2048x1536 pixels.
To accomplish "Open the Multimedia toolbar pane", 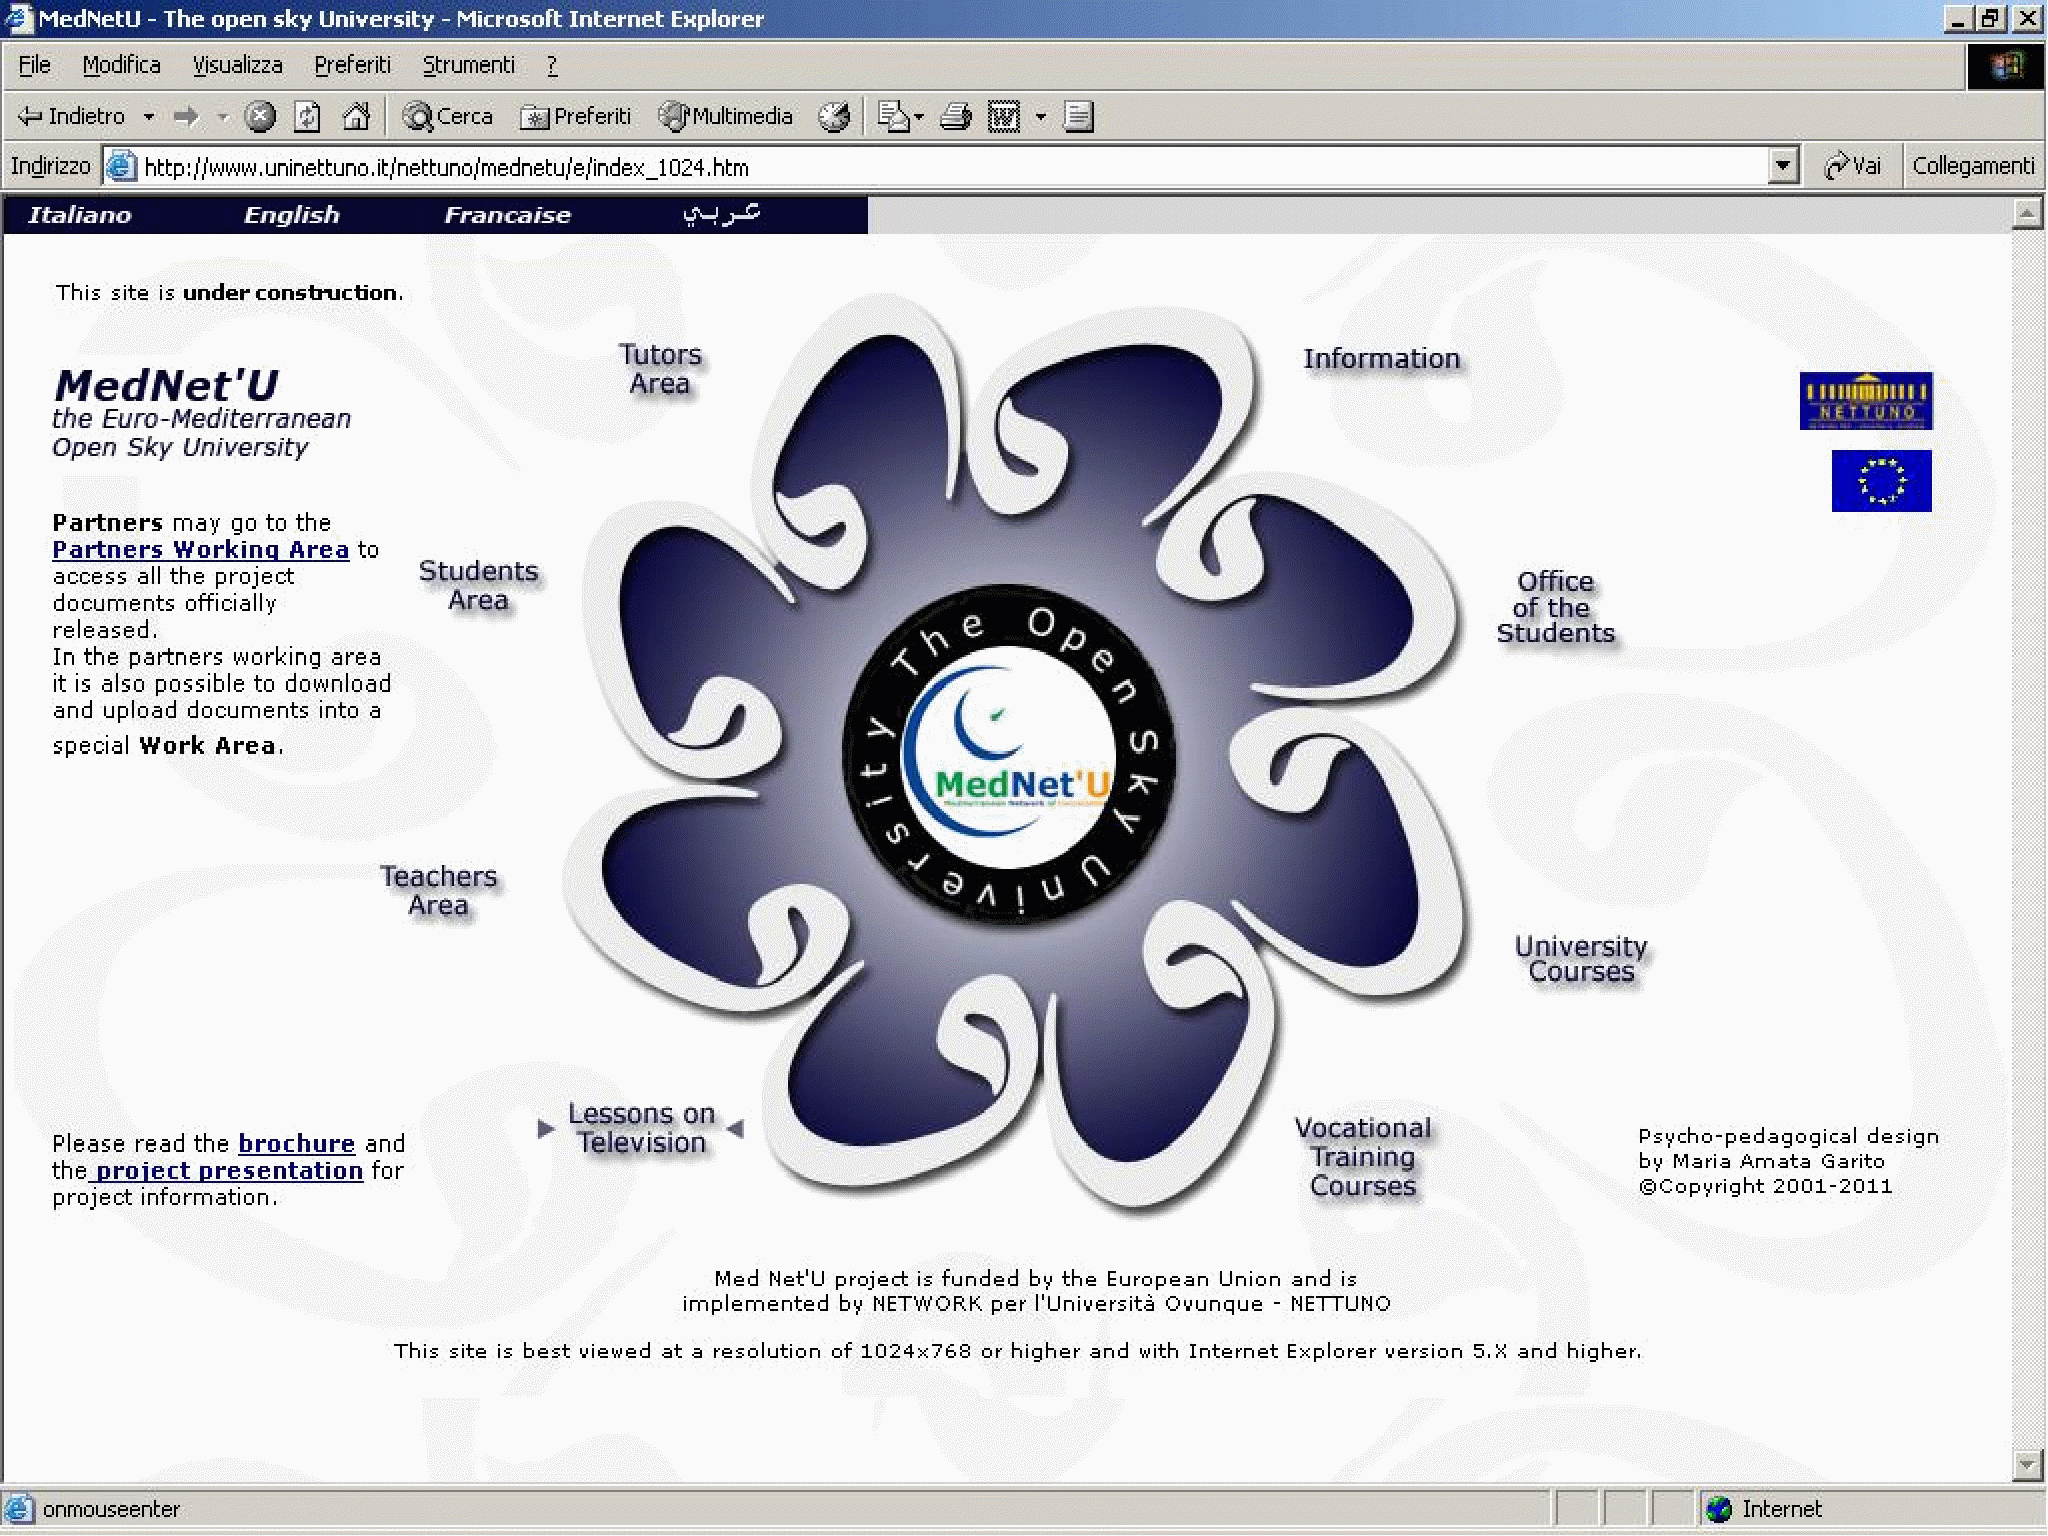I will [x=726, y=117].
